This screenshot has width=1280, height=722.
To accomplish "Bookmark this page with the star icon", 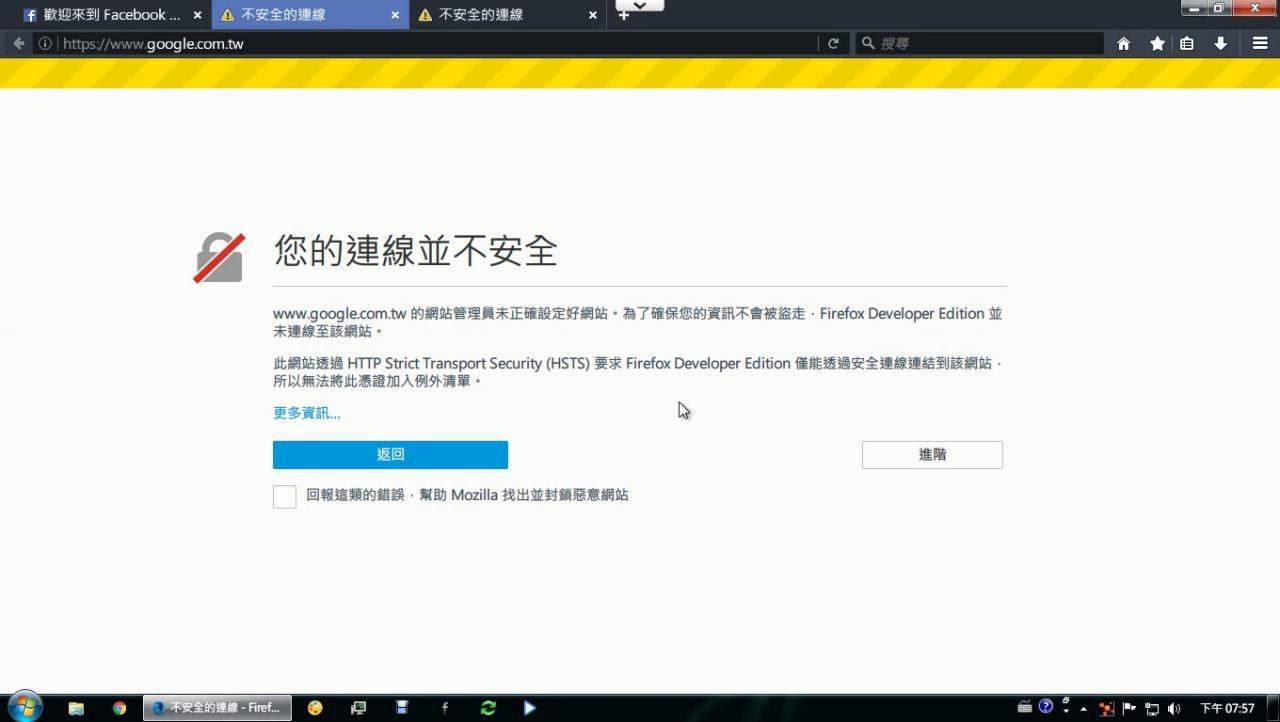I will tap(1157, 44).
